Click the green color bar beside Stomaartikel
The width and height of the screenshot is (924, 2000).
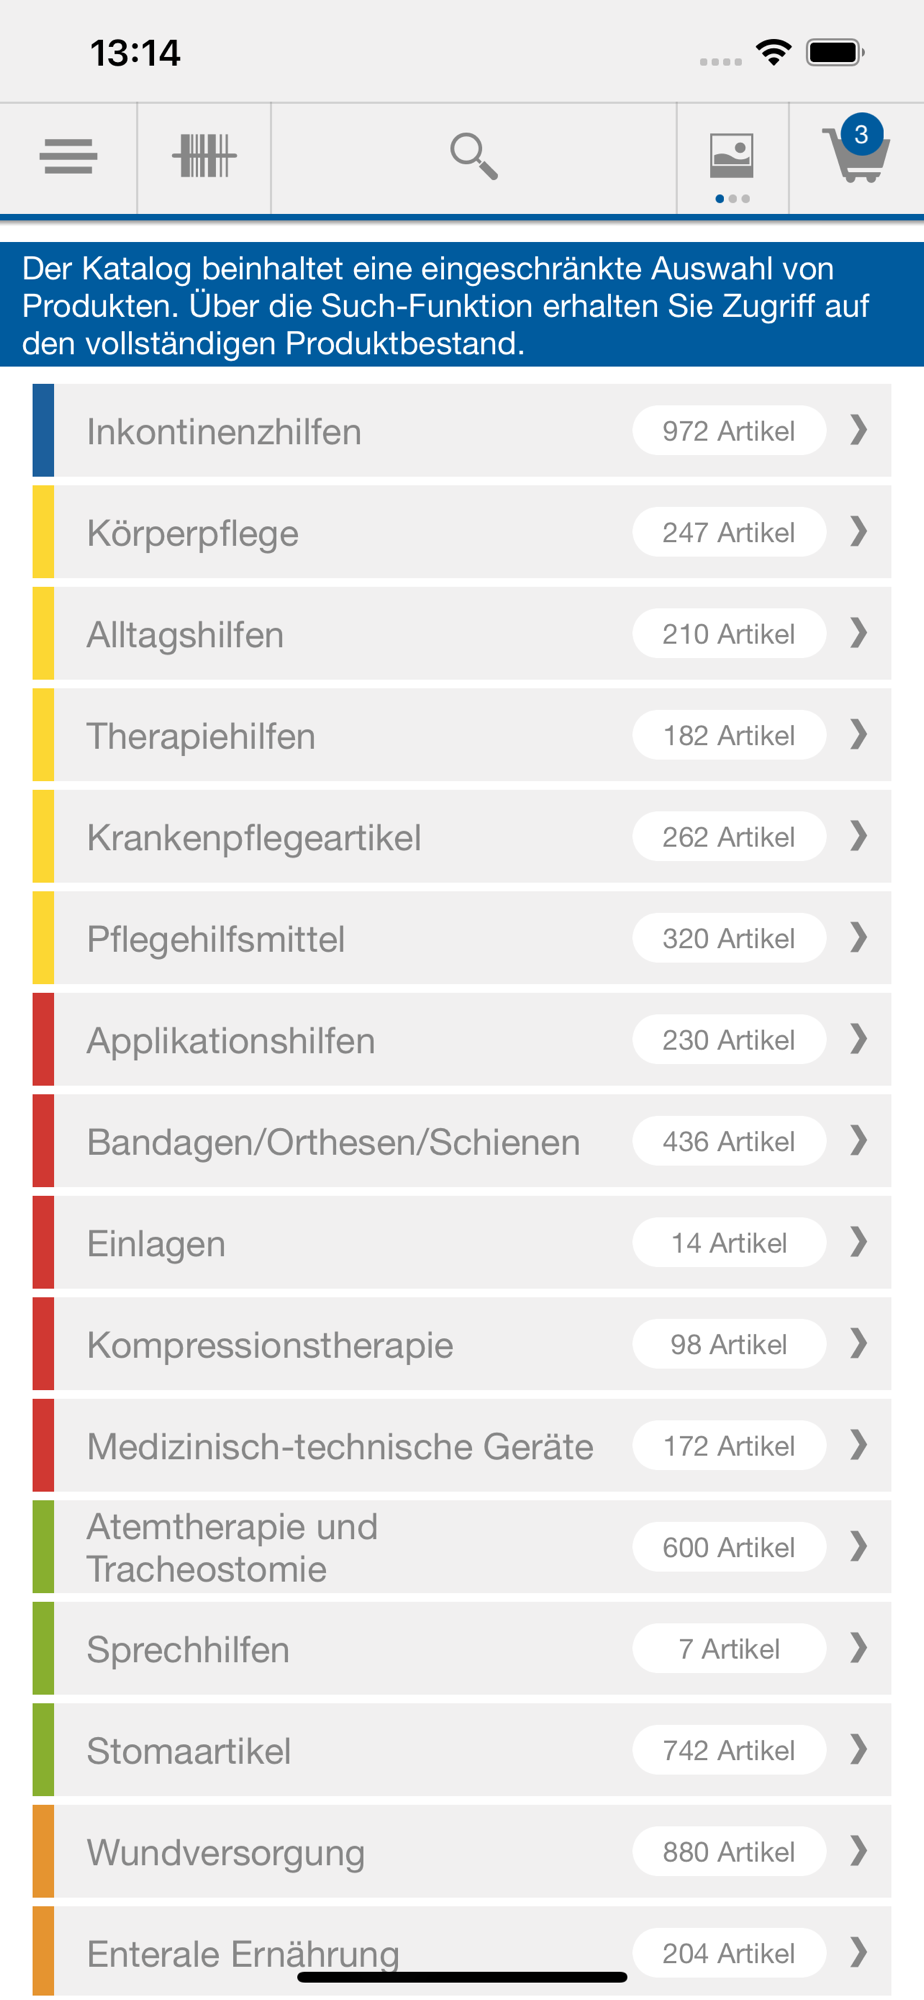click(43, 1750)
